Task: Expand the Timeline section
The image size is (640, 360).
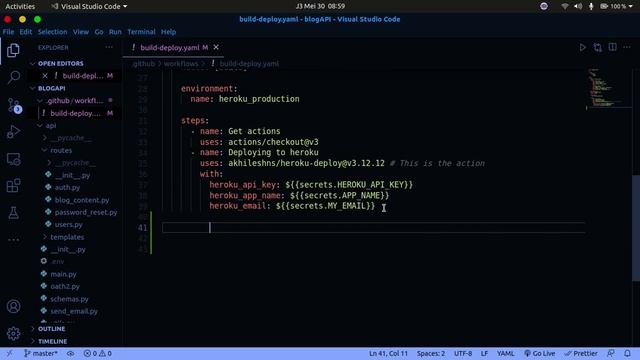Action: (x=52, y=341)
